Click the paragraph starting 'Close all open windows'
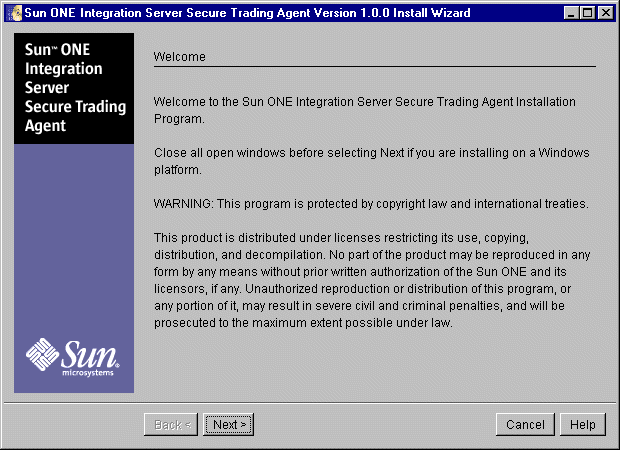620x450 pixels. (372, 161)
